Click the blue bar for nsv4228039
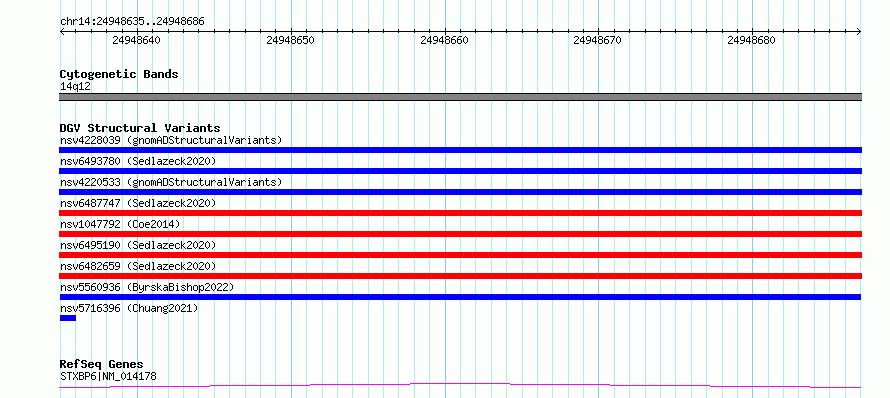 coord(460,150)
